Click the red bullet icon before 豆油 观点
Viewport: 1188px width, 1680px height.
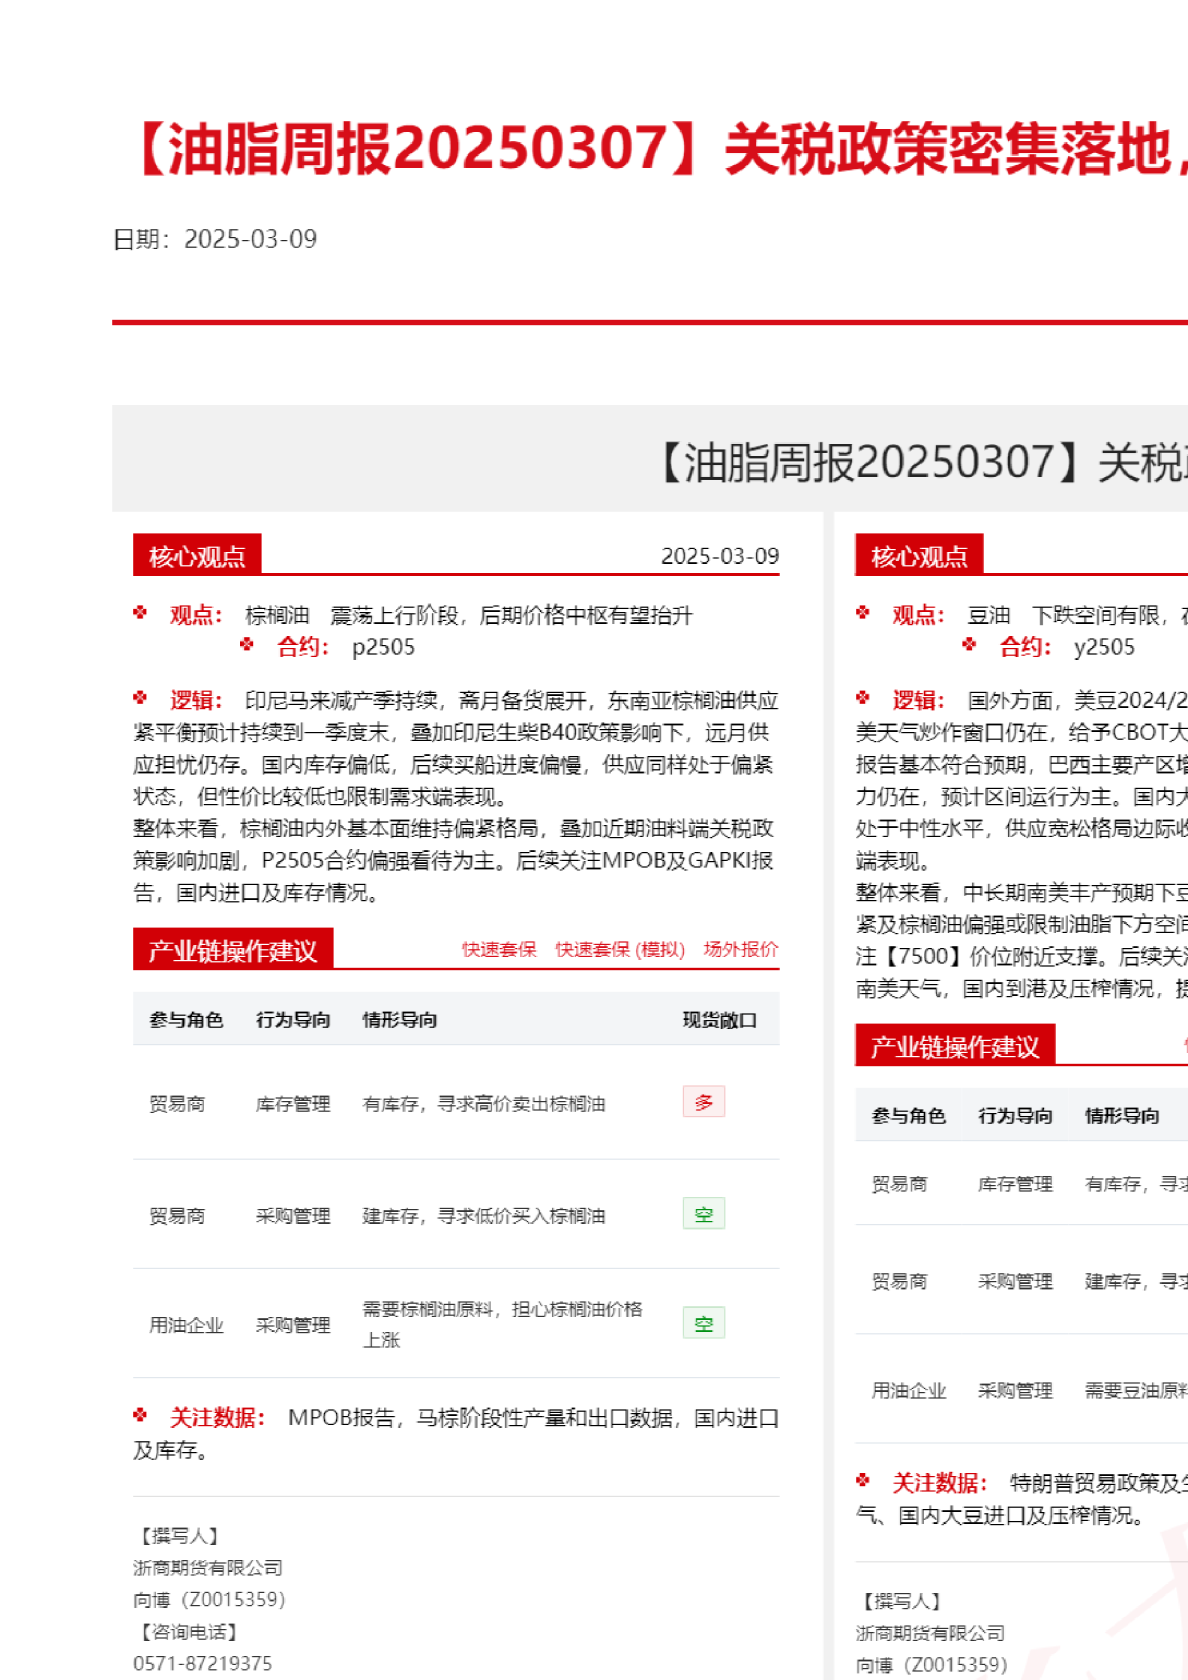coord(863,613)
